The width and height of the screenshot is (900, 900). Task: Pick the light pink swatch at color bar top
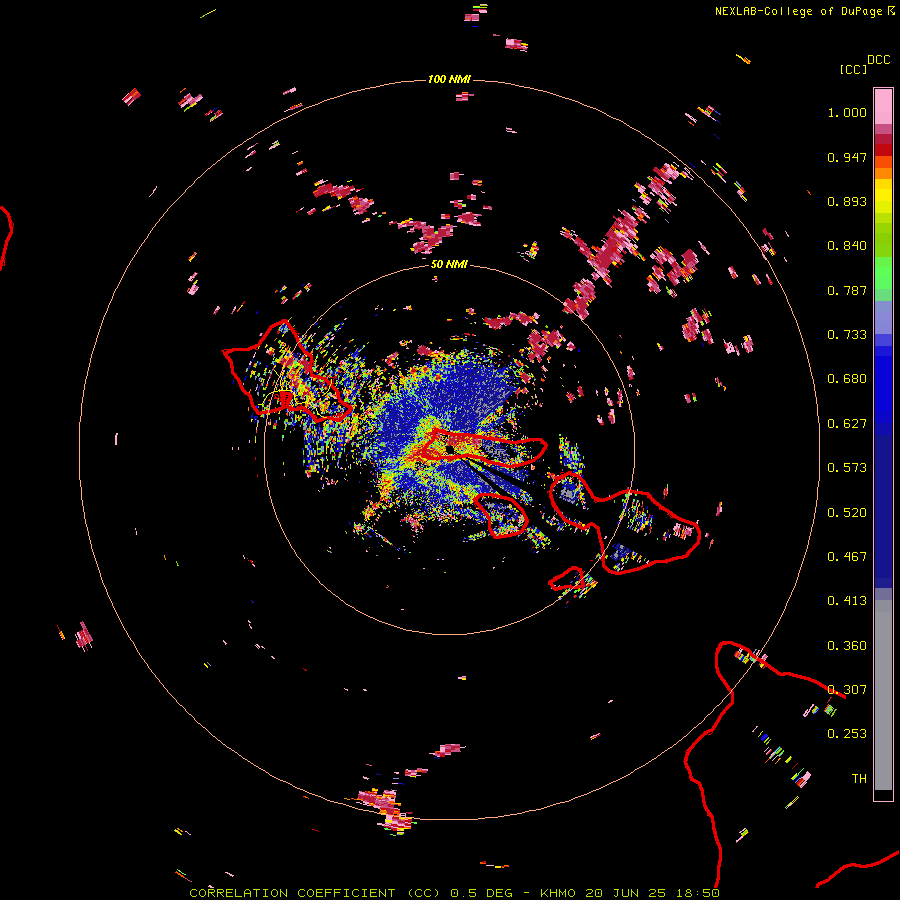pyautogui.click(x=883, y=106)
